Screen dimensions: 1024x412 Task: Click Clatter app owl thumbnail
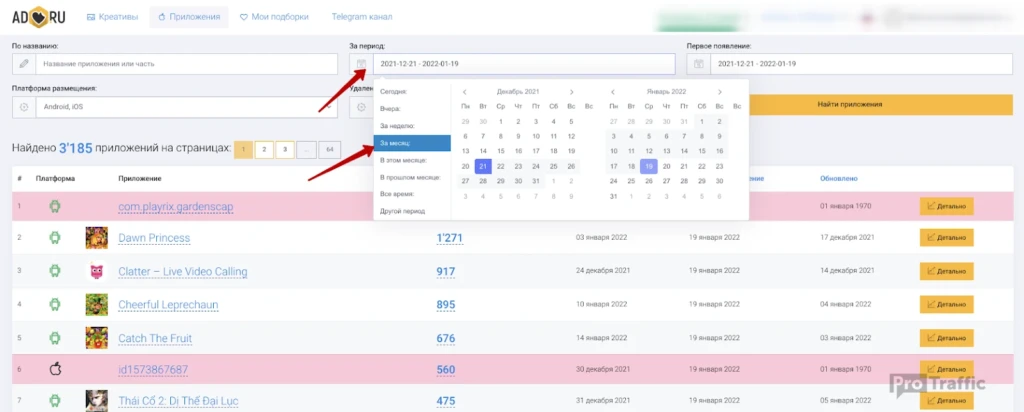tap(97, 271)
